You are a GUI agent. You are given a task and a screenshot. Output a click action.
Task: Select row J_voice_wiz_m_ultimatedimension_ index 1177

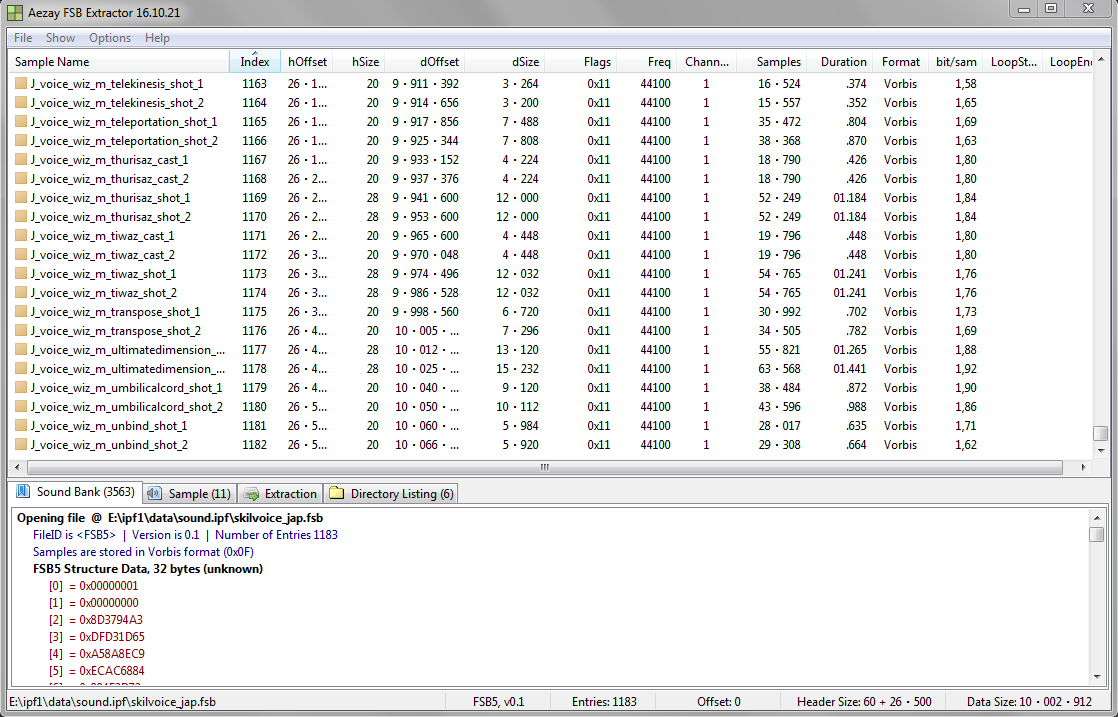click(x=549, y=350)
